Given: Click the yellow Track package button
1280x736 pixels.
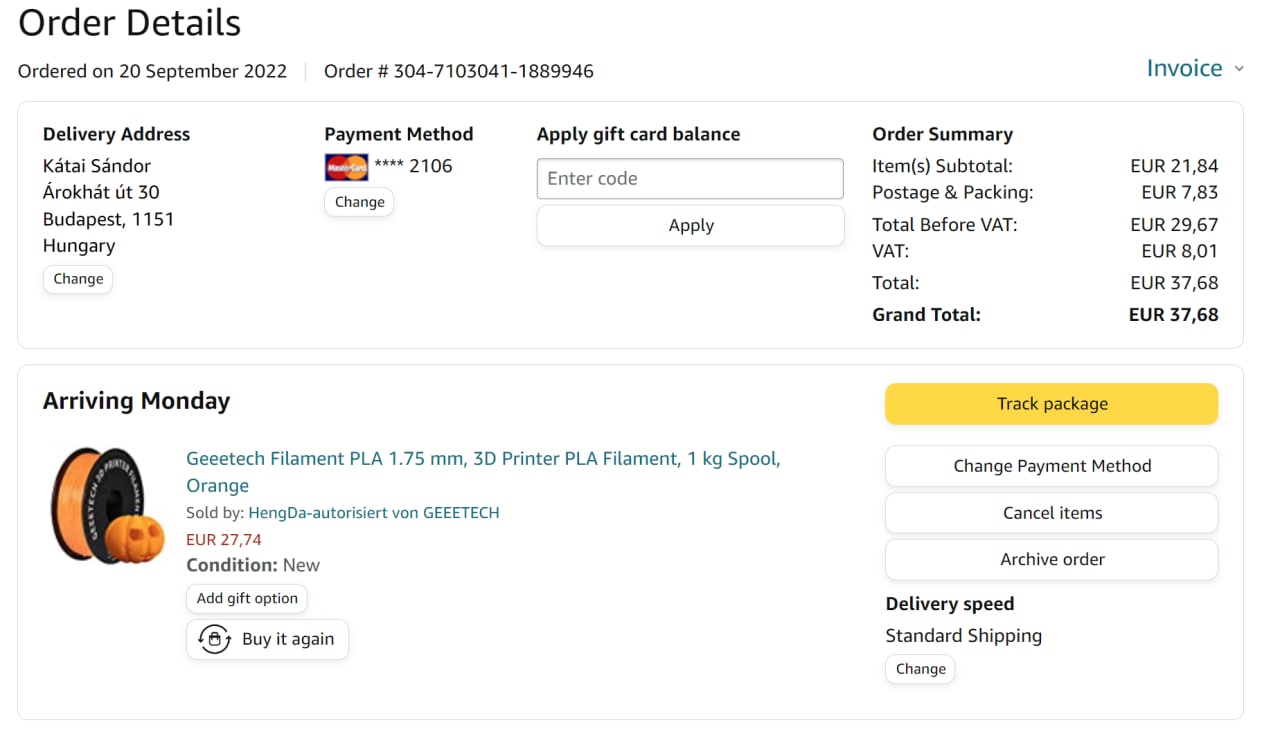Looking at the screenshot, I should (x=1051, y=404).
